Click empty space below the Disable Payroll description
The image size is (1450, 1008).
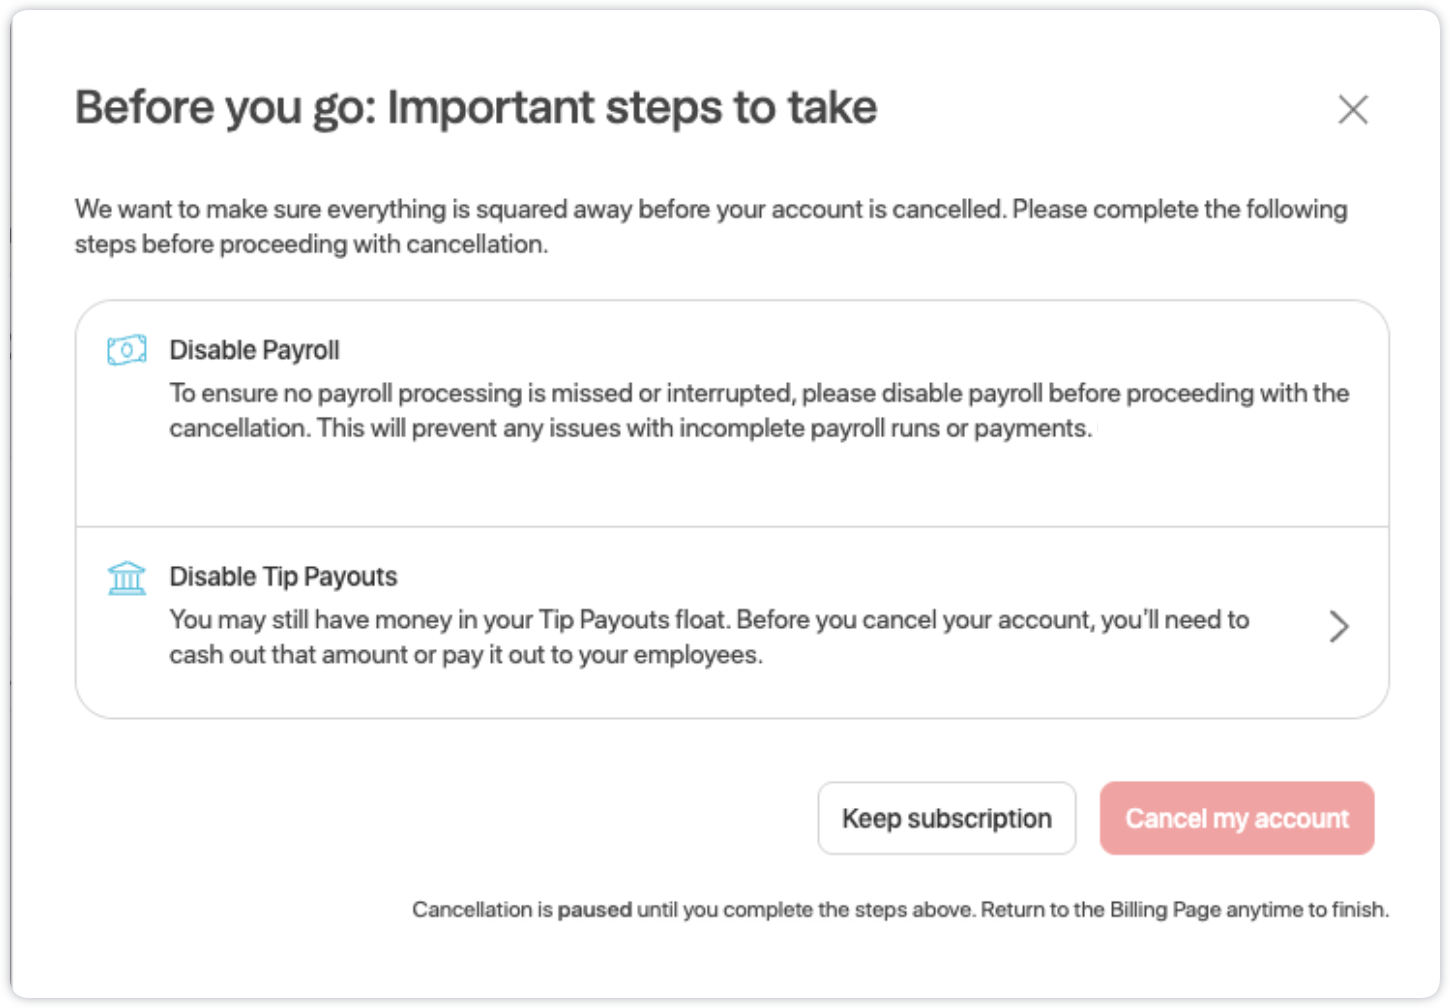coord(732,485)
